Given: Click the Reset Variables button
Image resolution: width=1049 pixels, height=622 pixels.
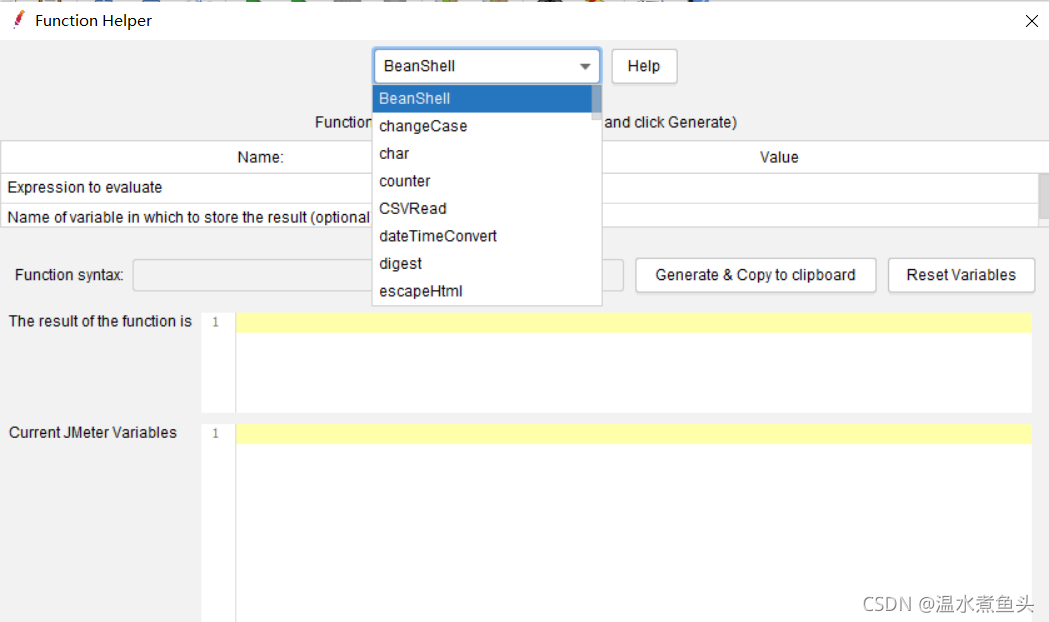Looking at the screenshot, I should [961, 275].
